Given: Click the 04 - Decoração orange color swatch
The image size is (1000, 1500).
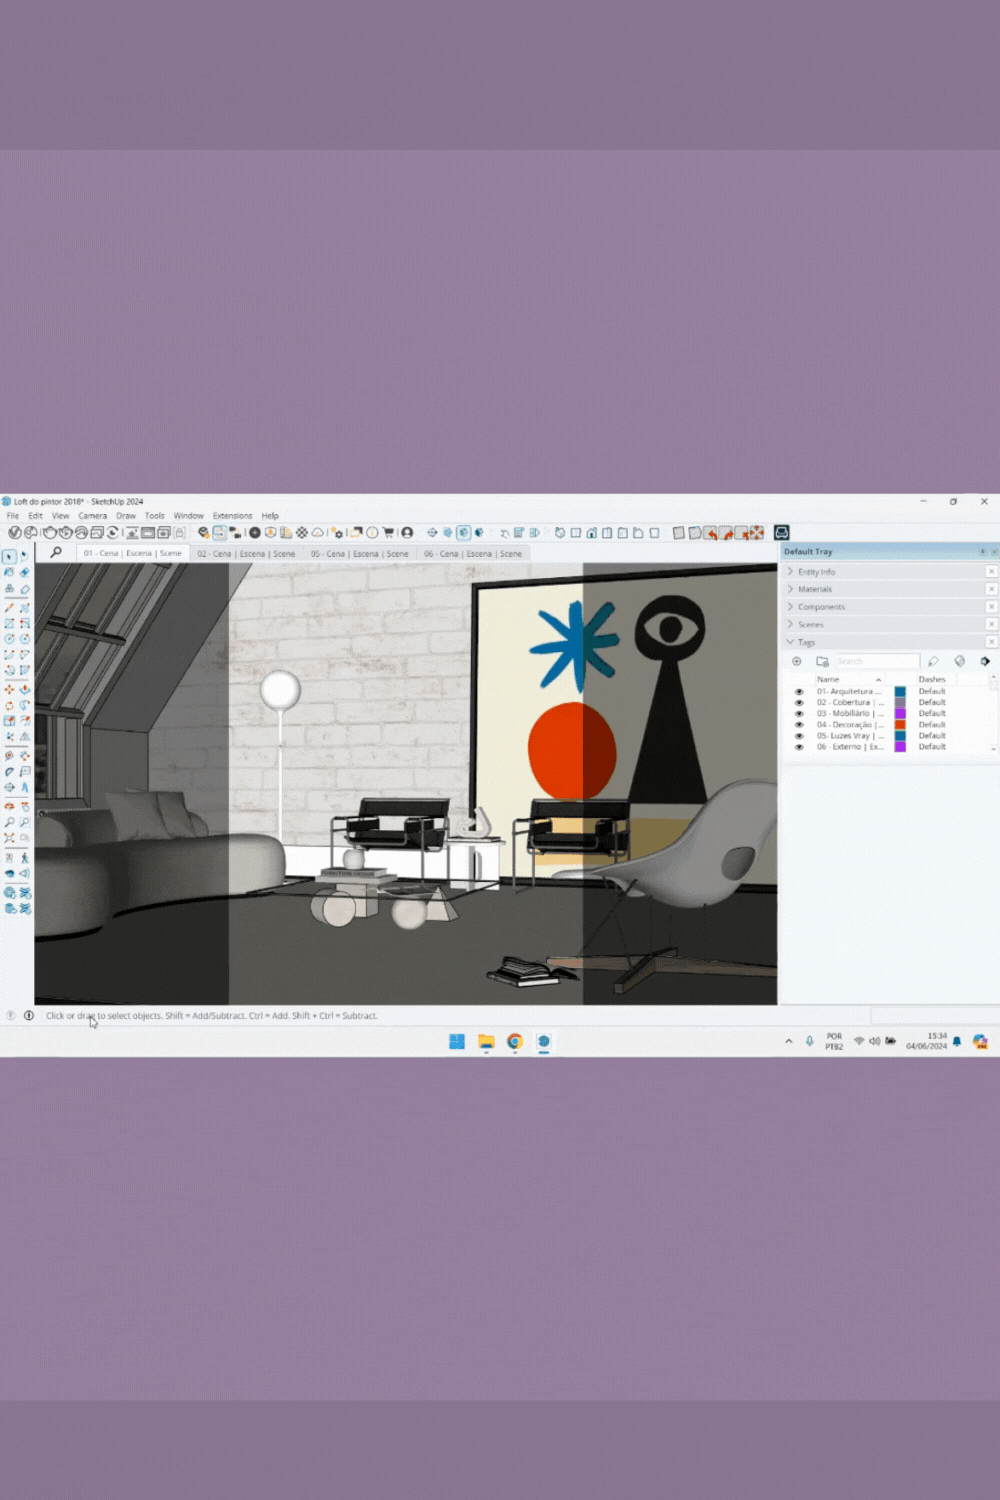Looking at the screenshot, I should tap(900, 725).
